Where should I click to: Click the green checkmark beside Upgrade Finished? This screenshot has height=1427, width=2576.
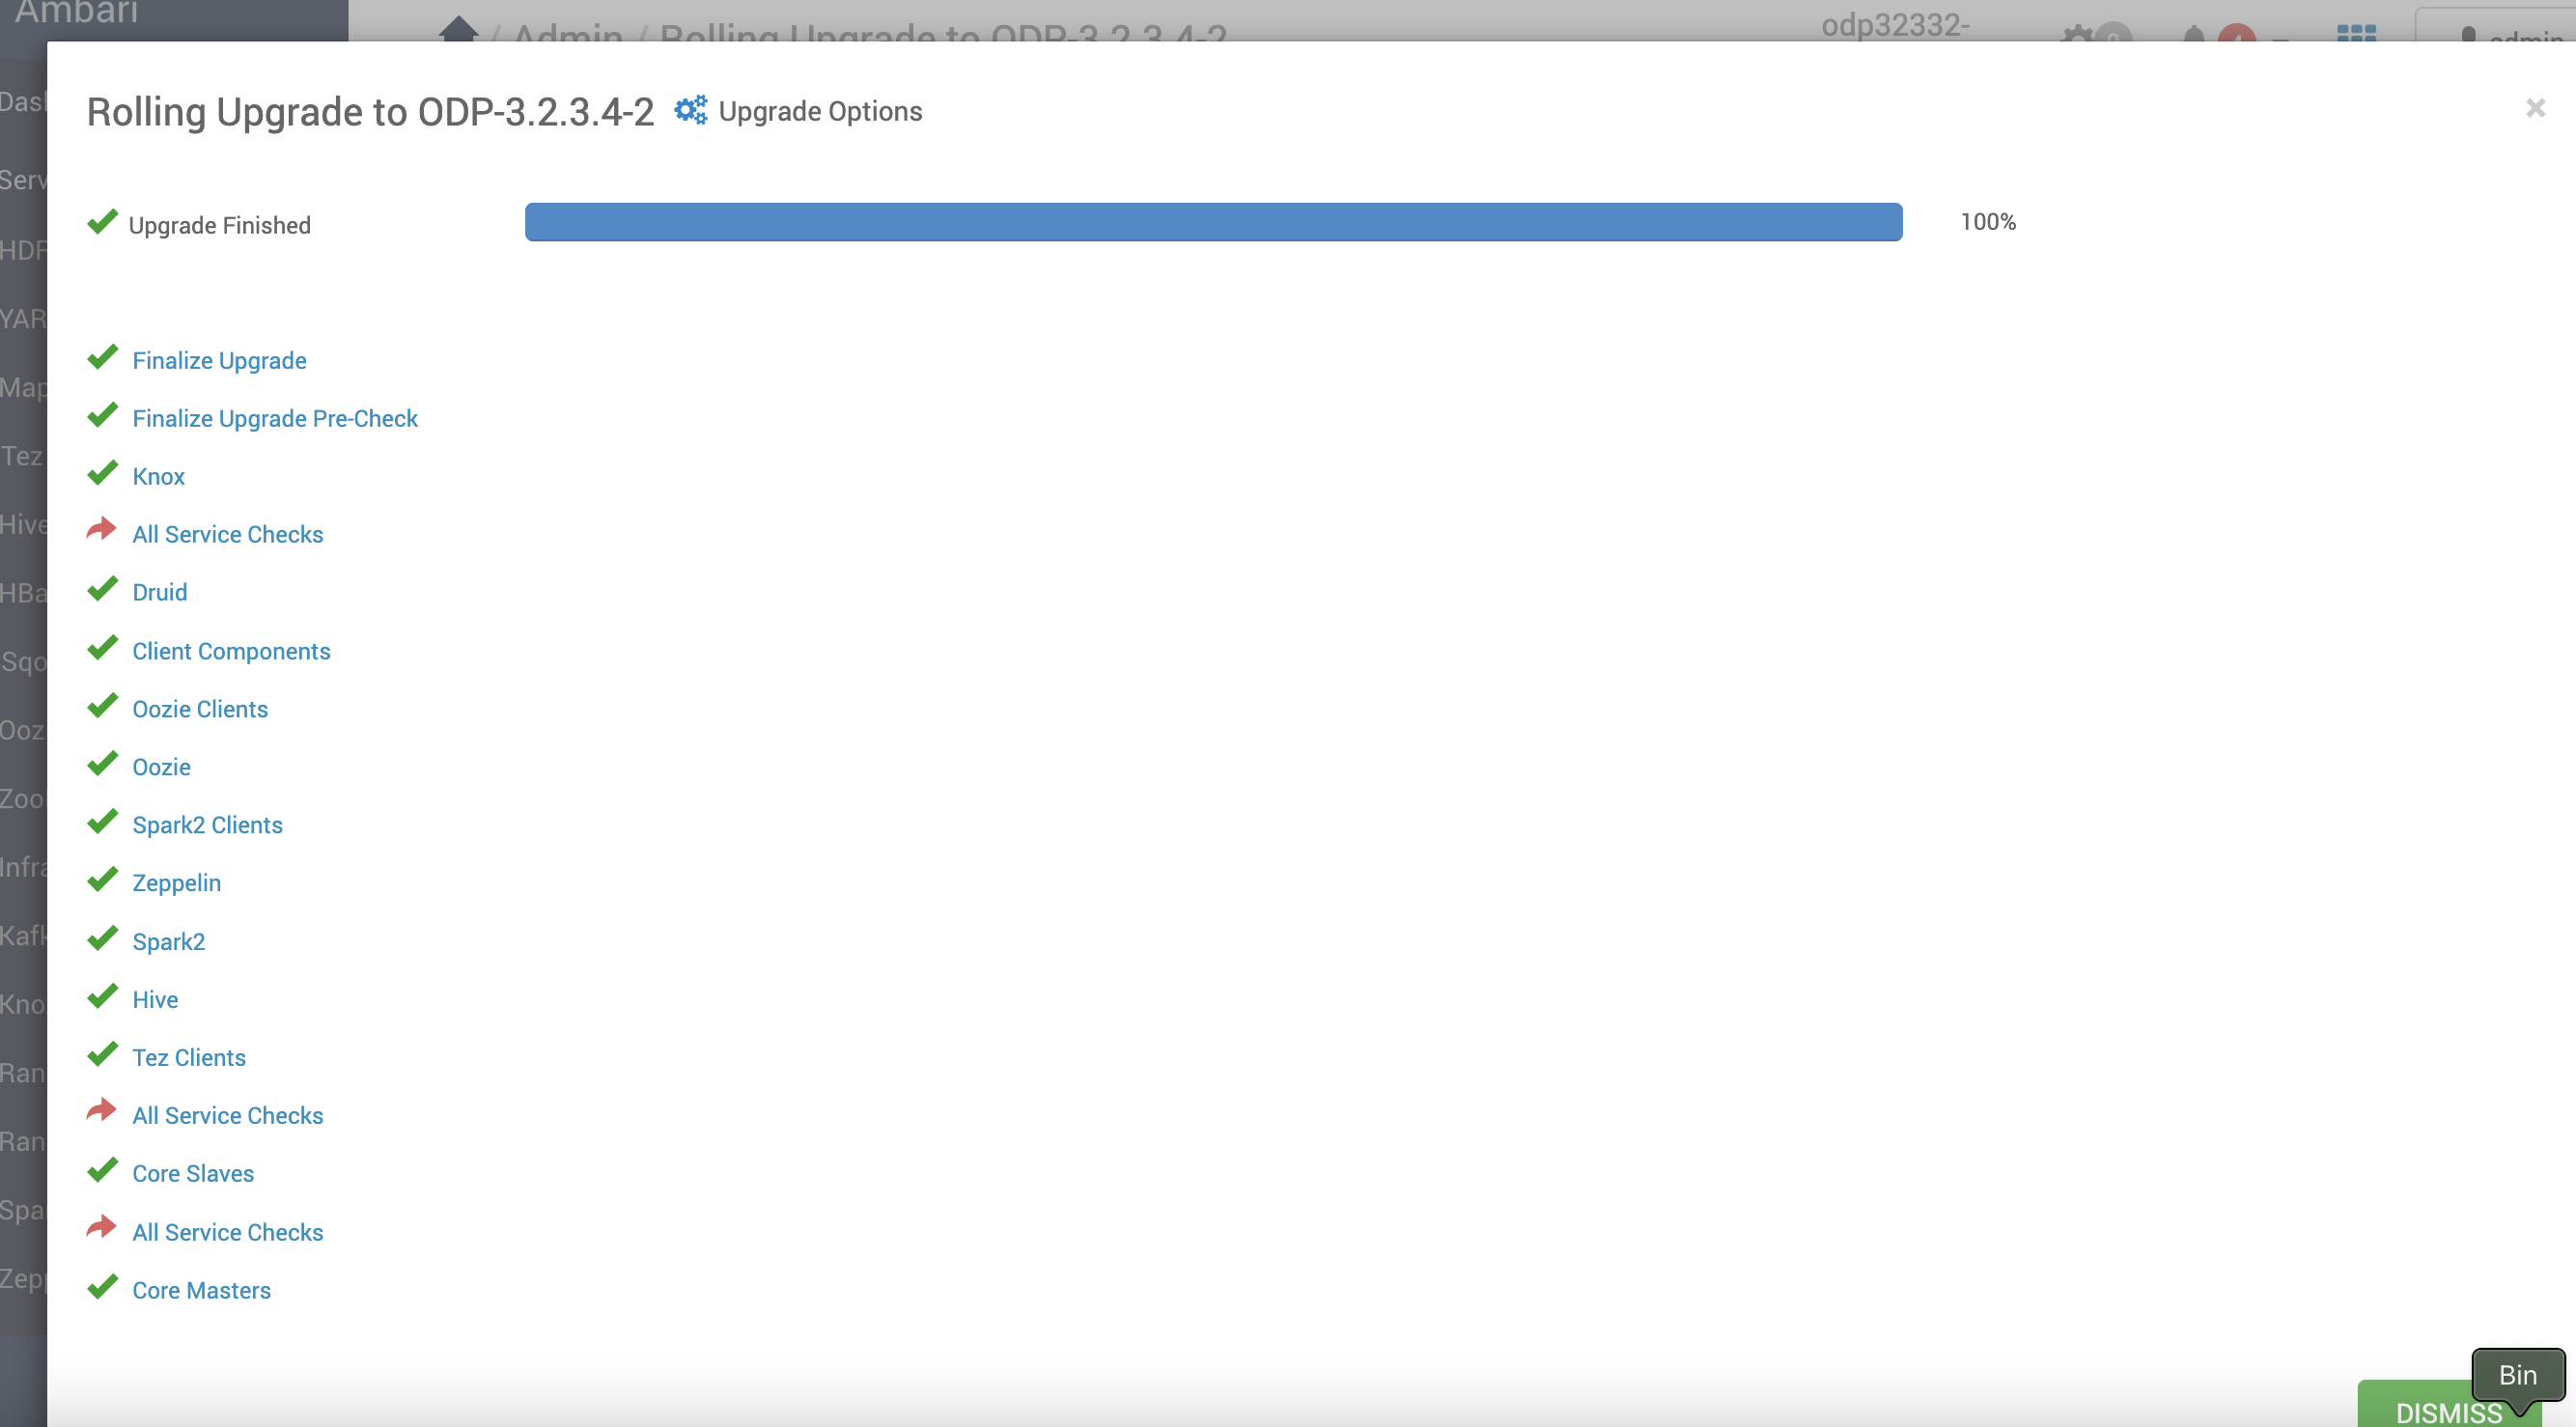(x=102, y=222)
